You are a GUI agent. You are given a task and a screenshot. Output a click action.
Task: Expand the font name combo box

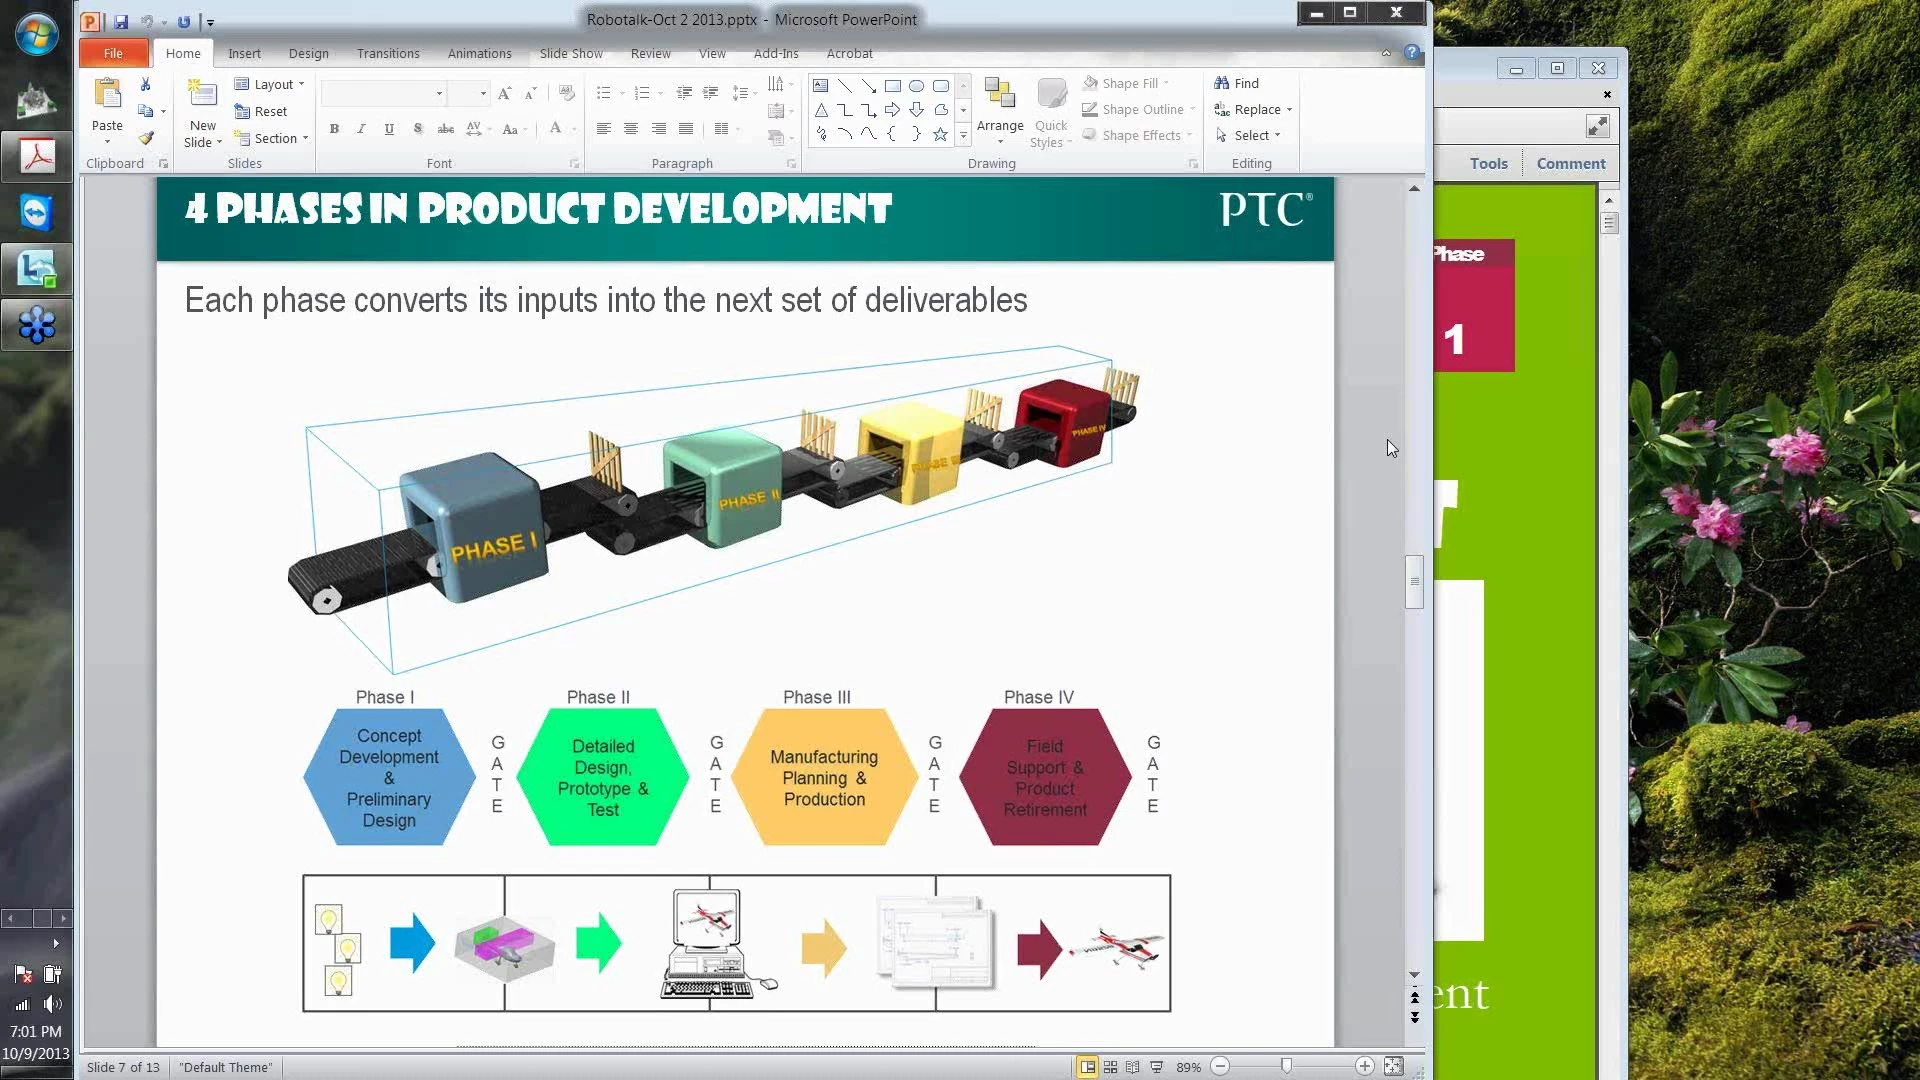[439, 94]
